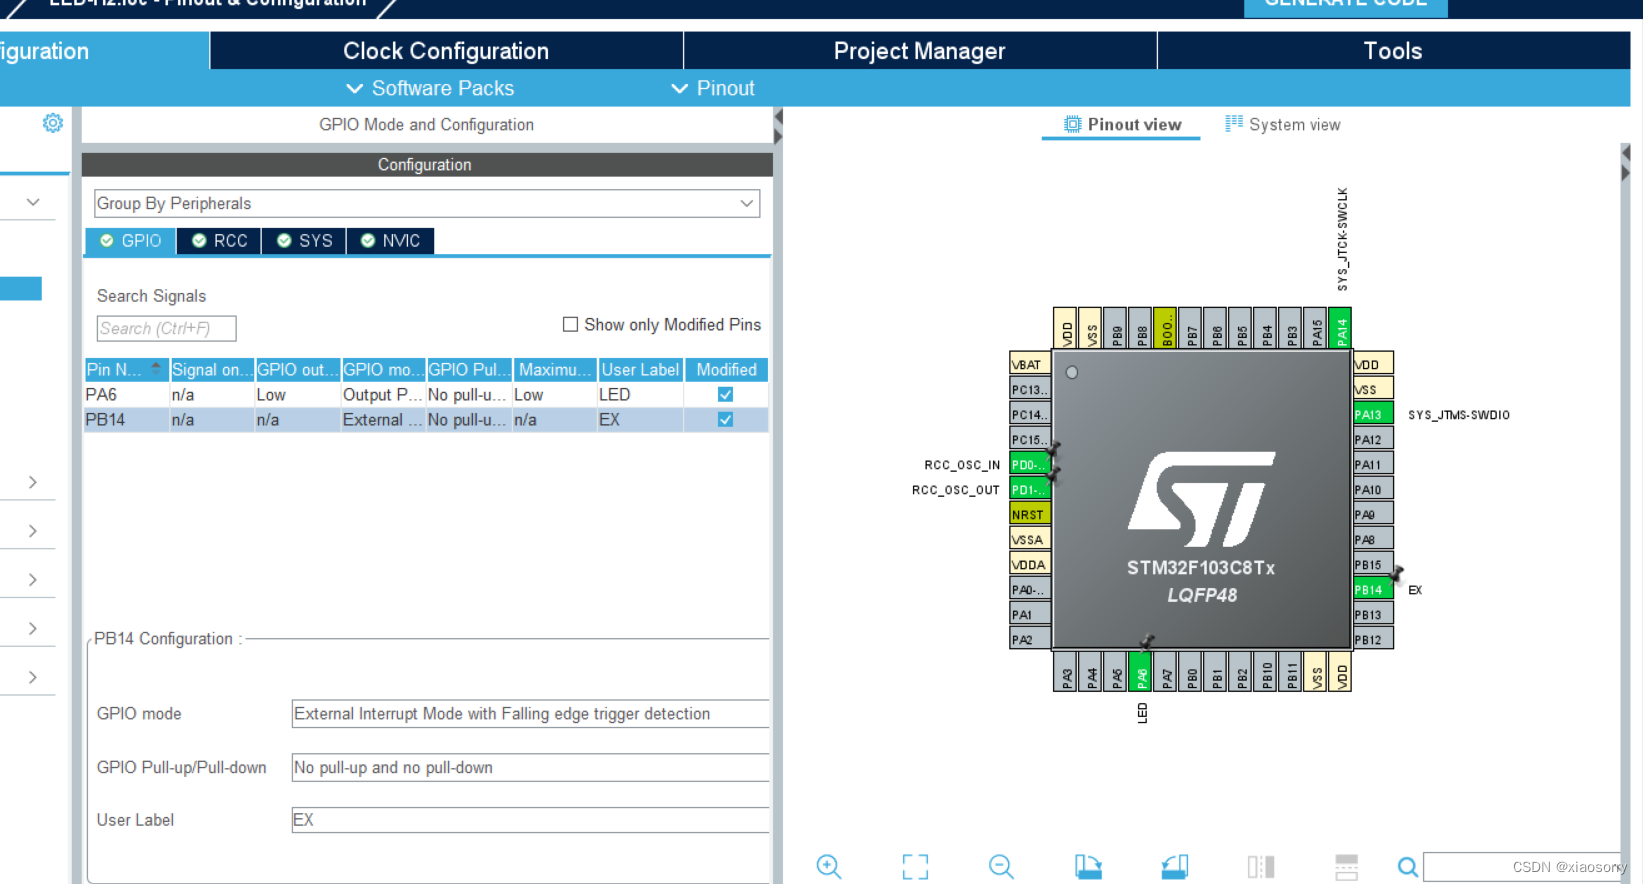Click the PA14 SWCLK pin on the chip
This screenshot has height=884, width=1643.
[x=1341, y=327]
